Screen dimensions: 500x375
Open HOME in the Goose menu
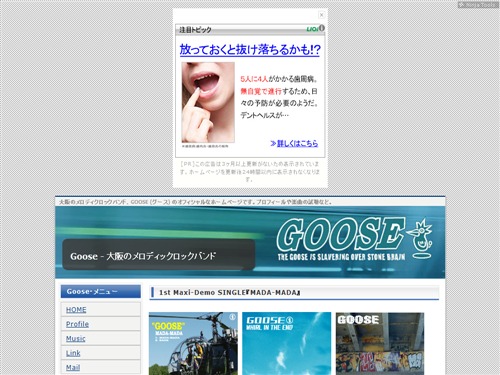coord(76,310)
